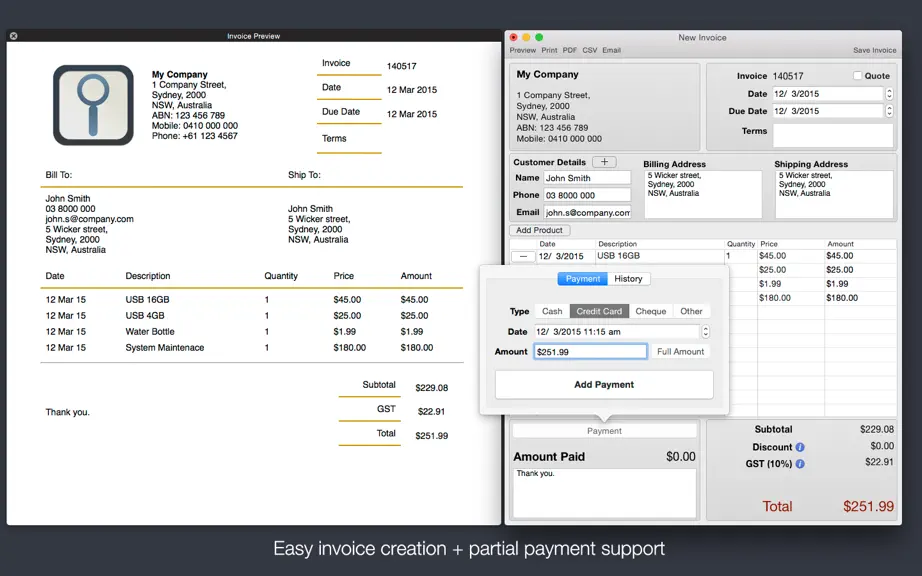Enable the Quote checkbox
This screenshot has width=922, height=576.
coord(857,76)
